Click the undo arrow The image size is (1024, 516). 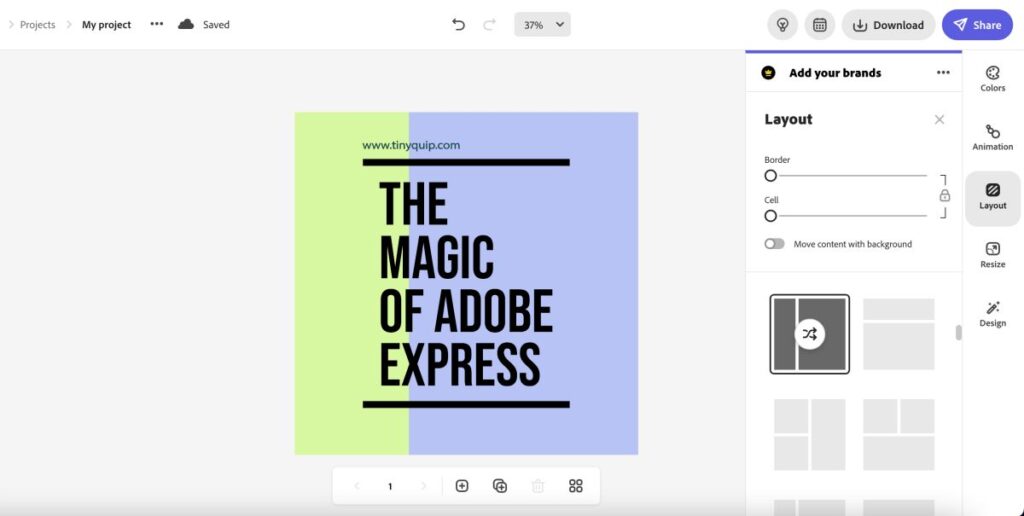[458, 25]
